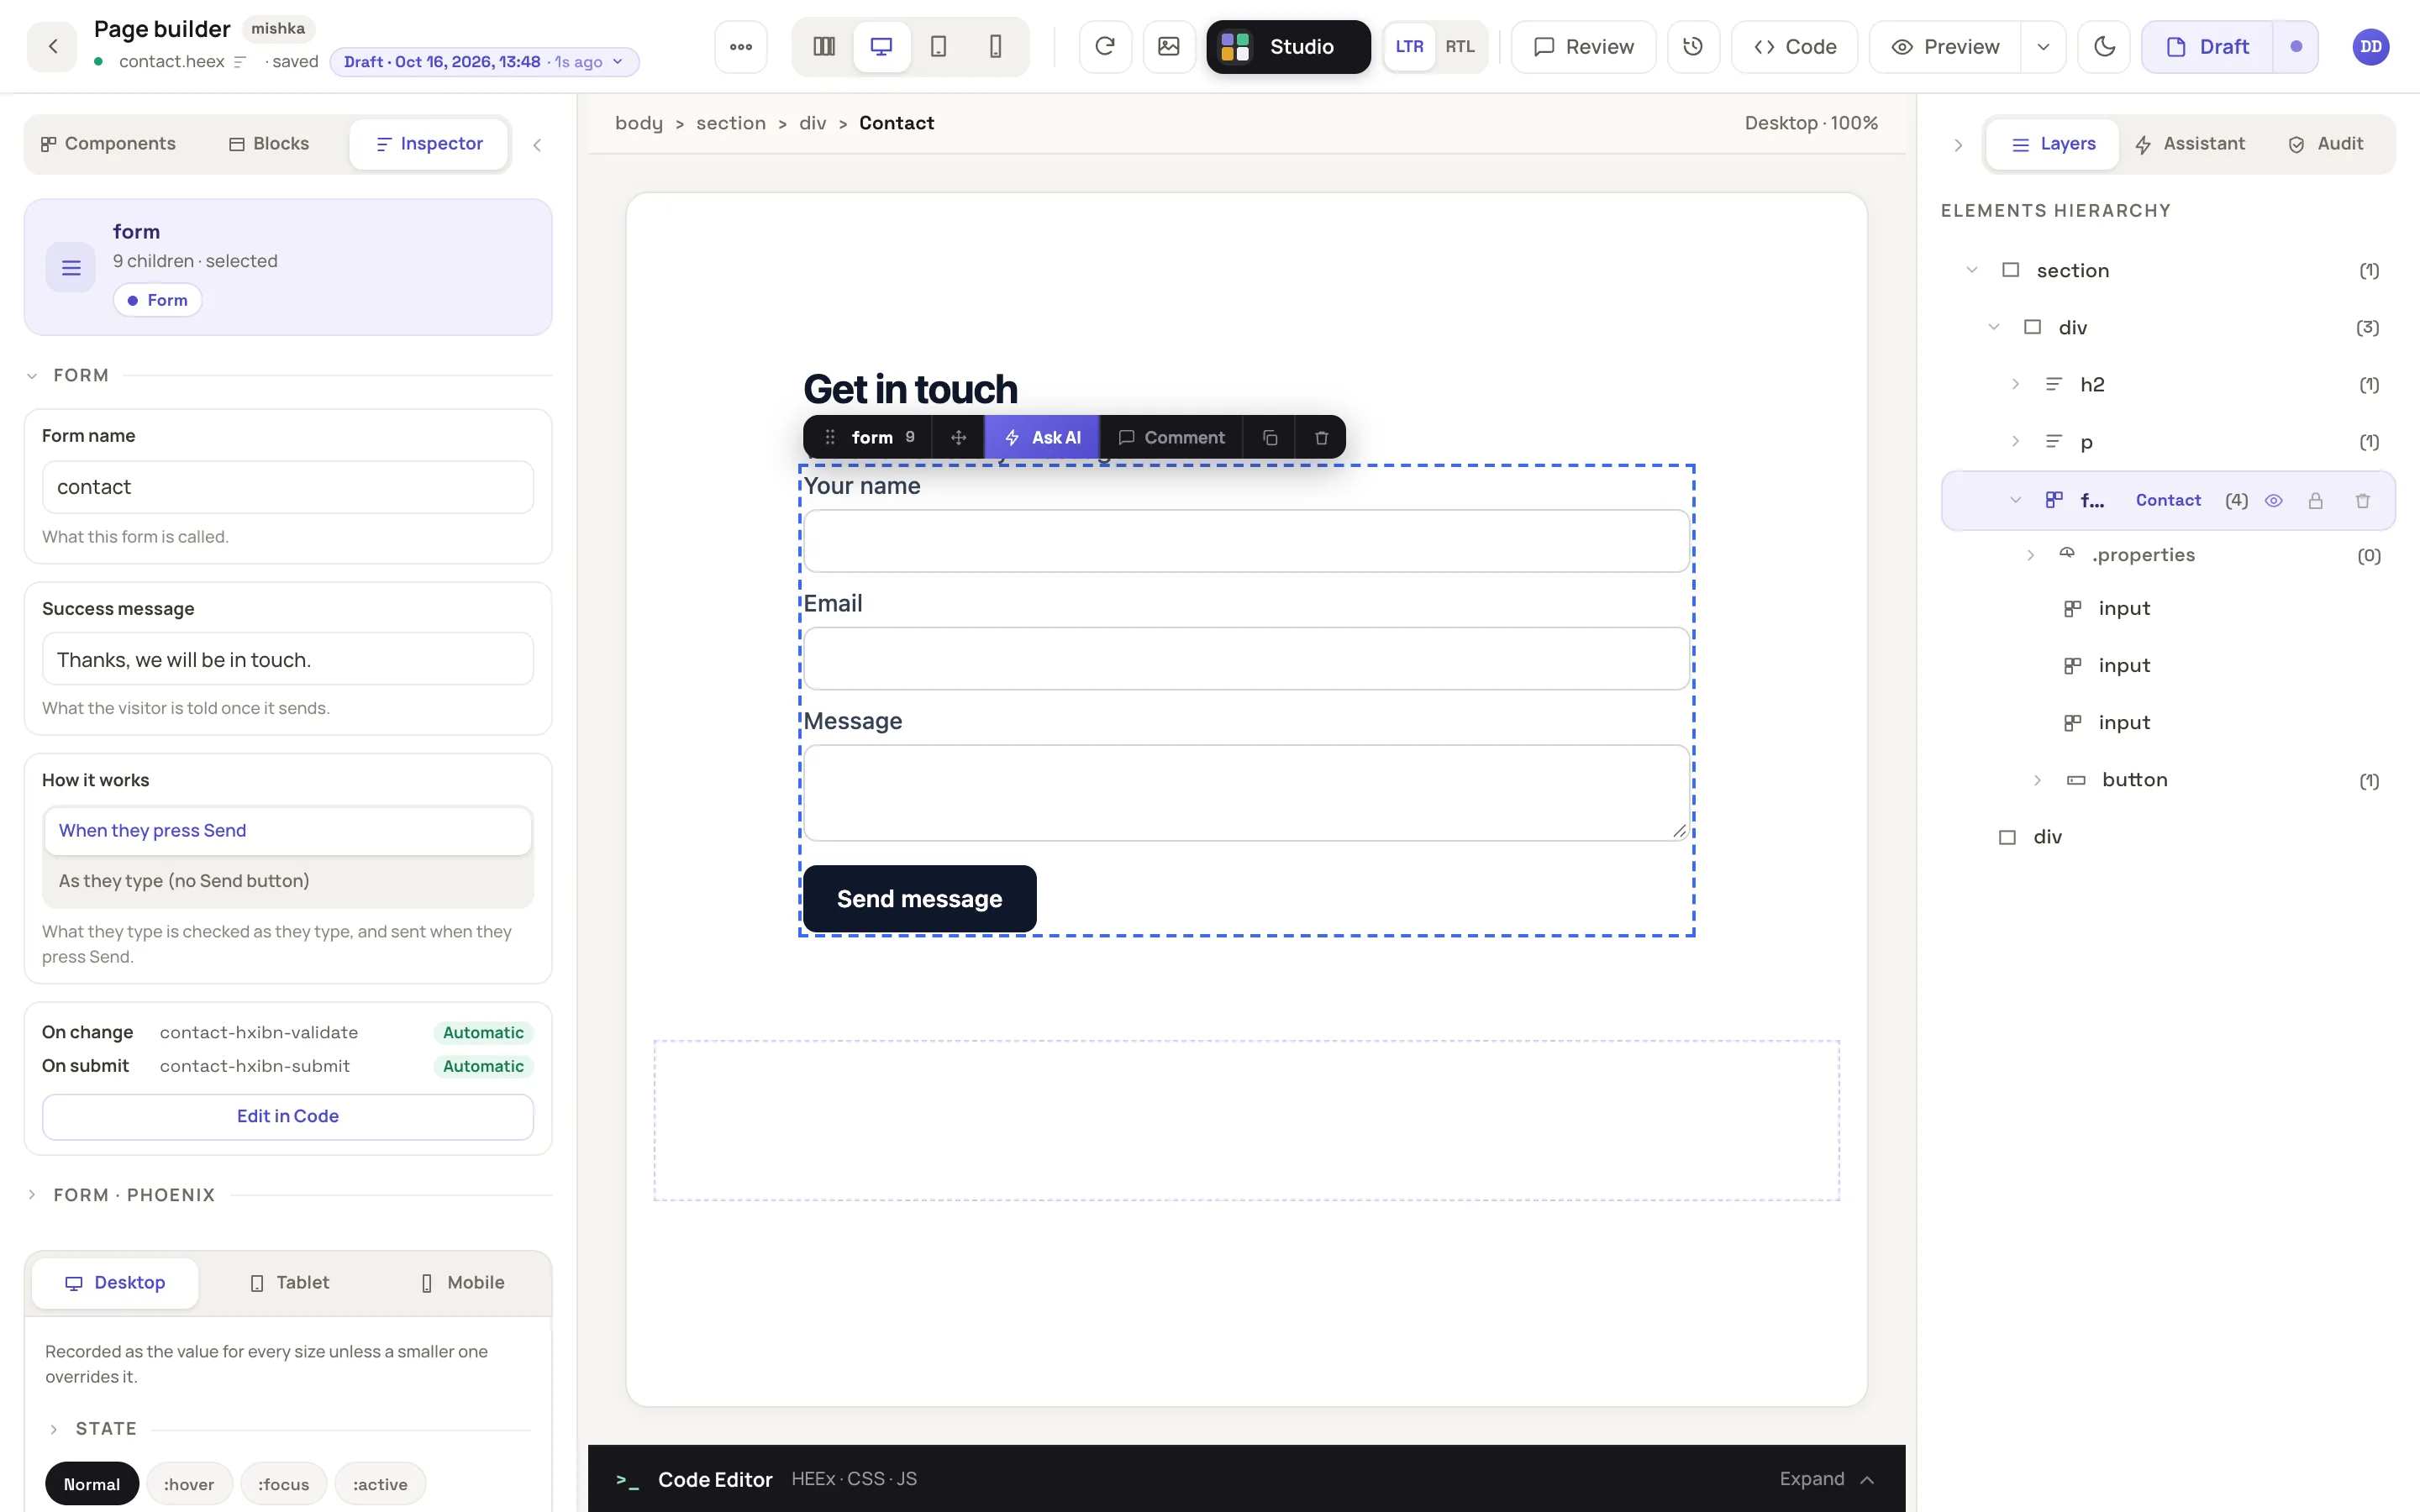Choose 'As they type (no Send button)' option
This screenshot has height=1512, width=2420.
288,881
